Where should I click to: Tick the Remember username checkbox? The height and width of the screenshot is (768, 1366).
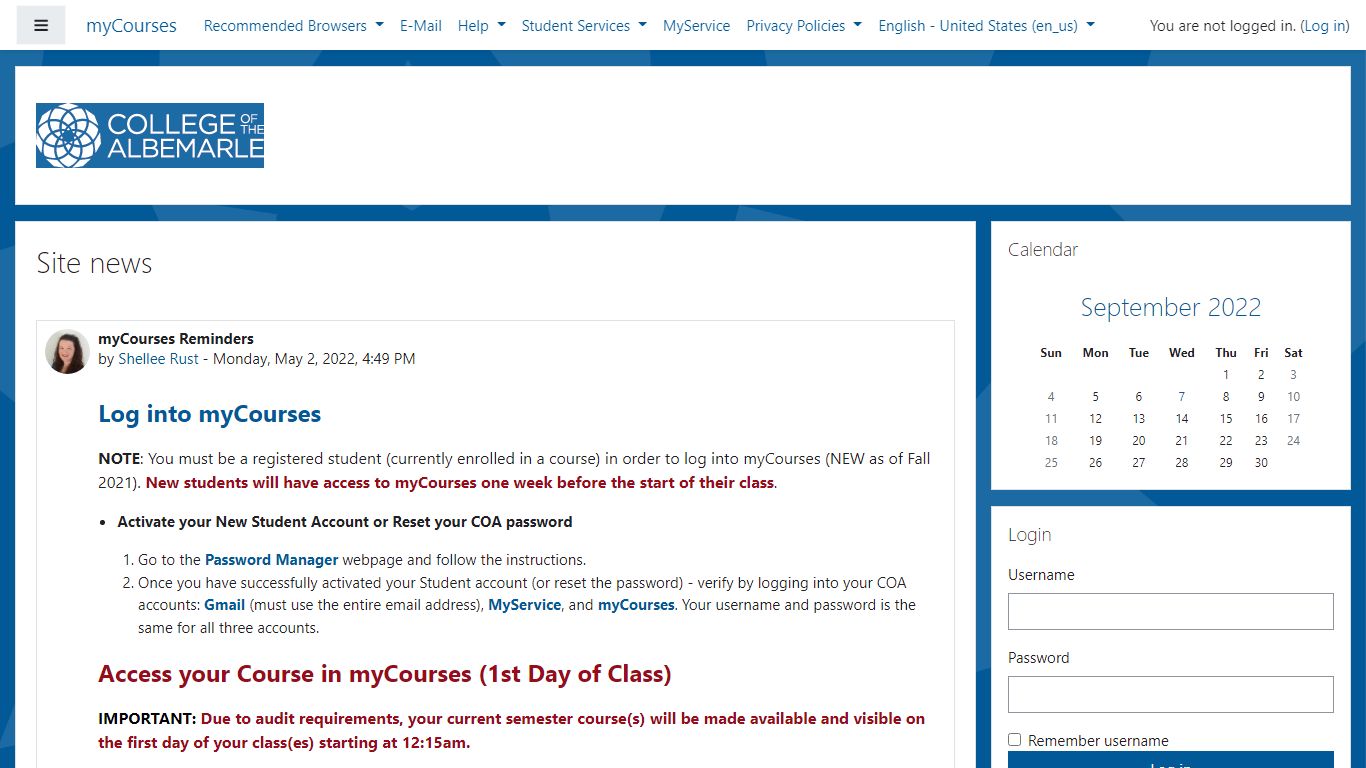click(1014, 740)
